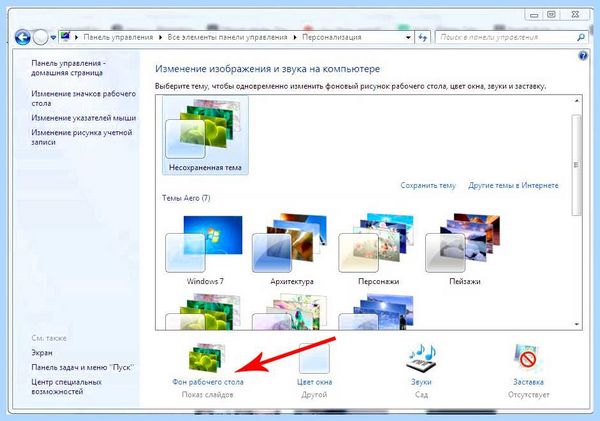This screenshot has width=600, height=421.
Task: Open 'Панель управления - домашняя страница'
Action: tap(68, 68)
